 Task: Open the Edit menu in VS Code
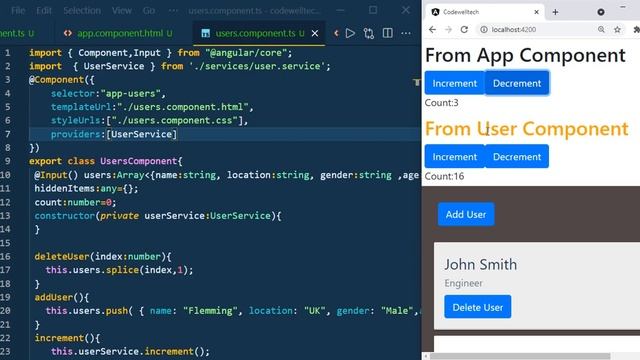[44, 11]
